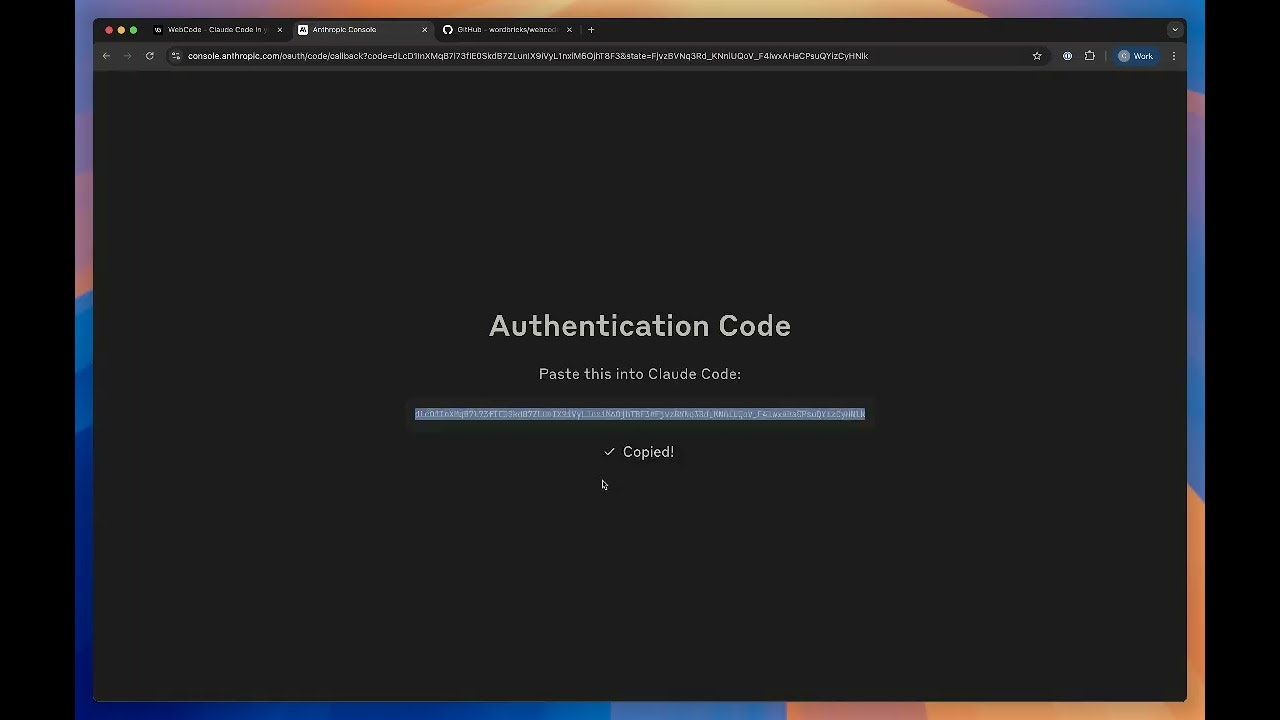Open the tab search chevron
1280x720 pixels.
click(1175, 30)
